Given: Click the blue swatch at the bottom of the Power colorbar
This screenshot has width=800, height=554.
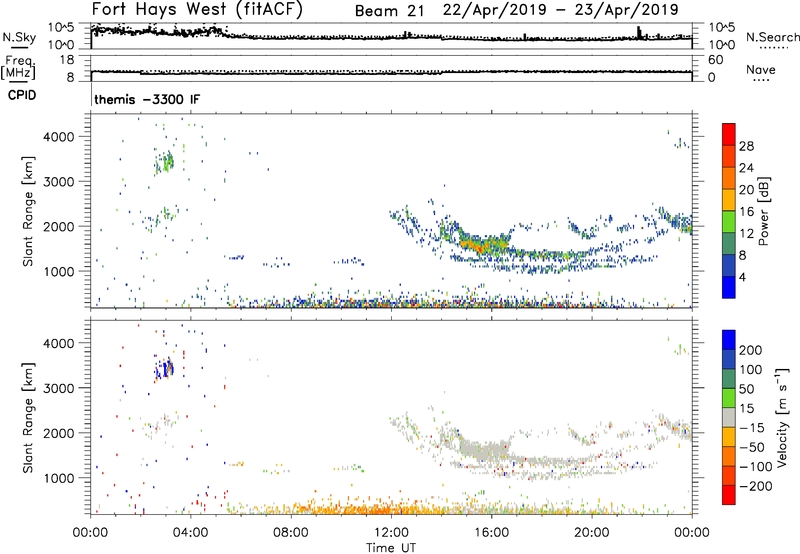Looking at the screenshot, I should coord(729,287).
